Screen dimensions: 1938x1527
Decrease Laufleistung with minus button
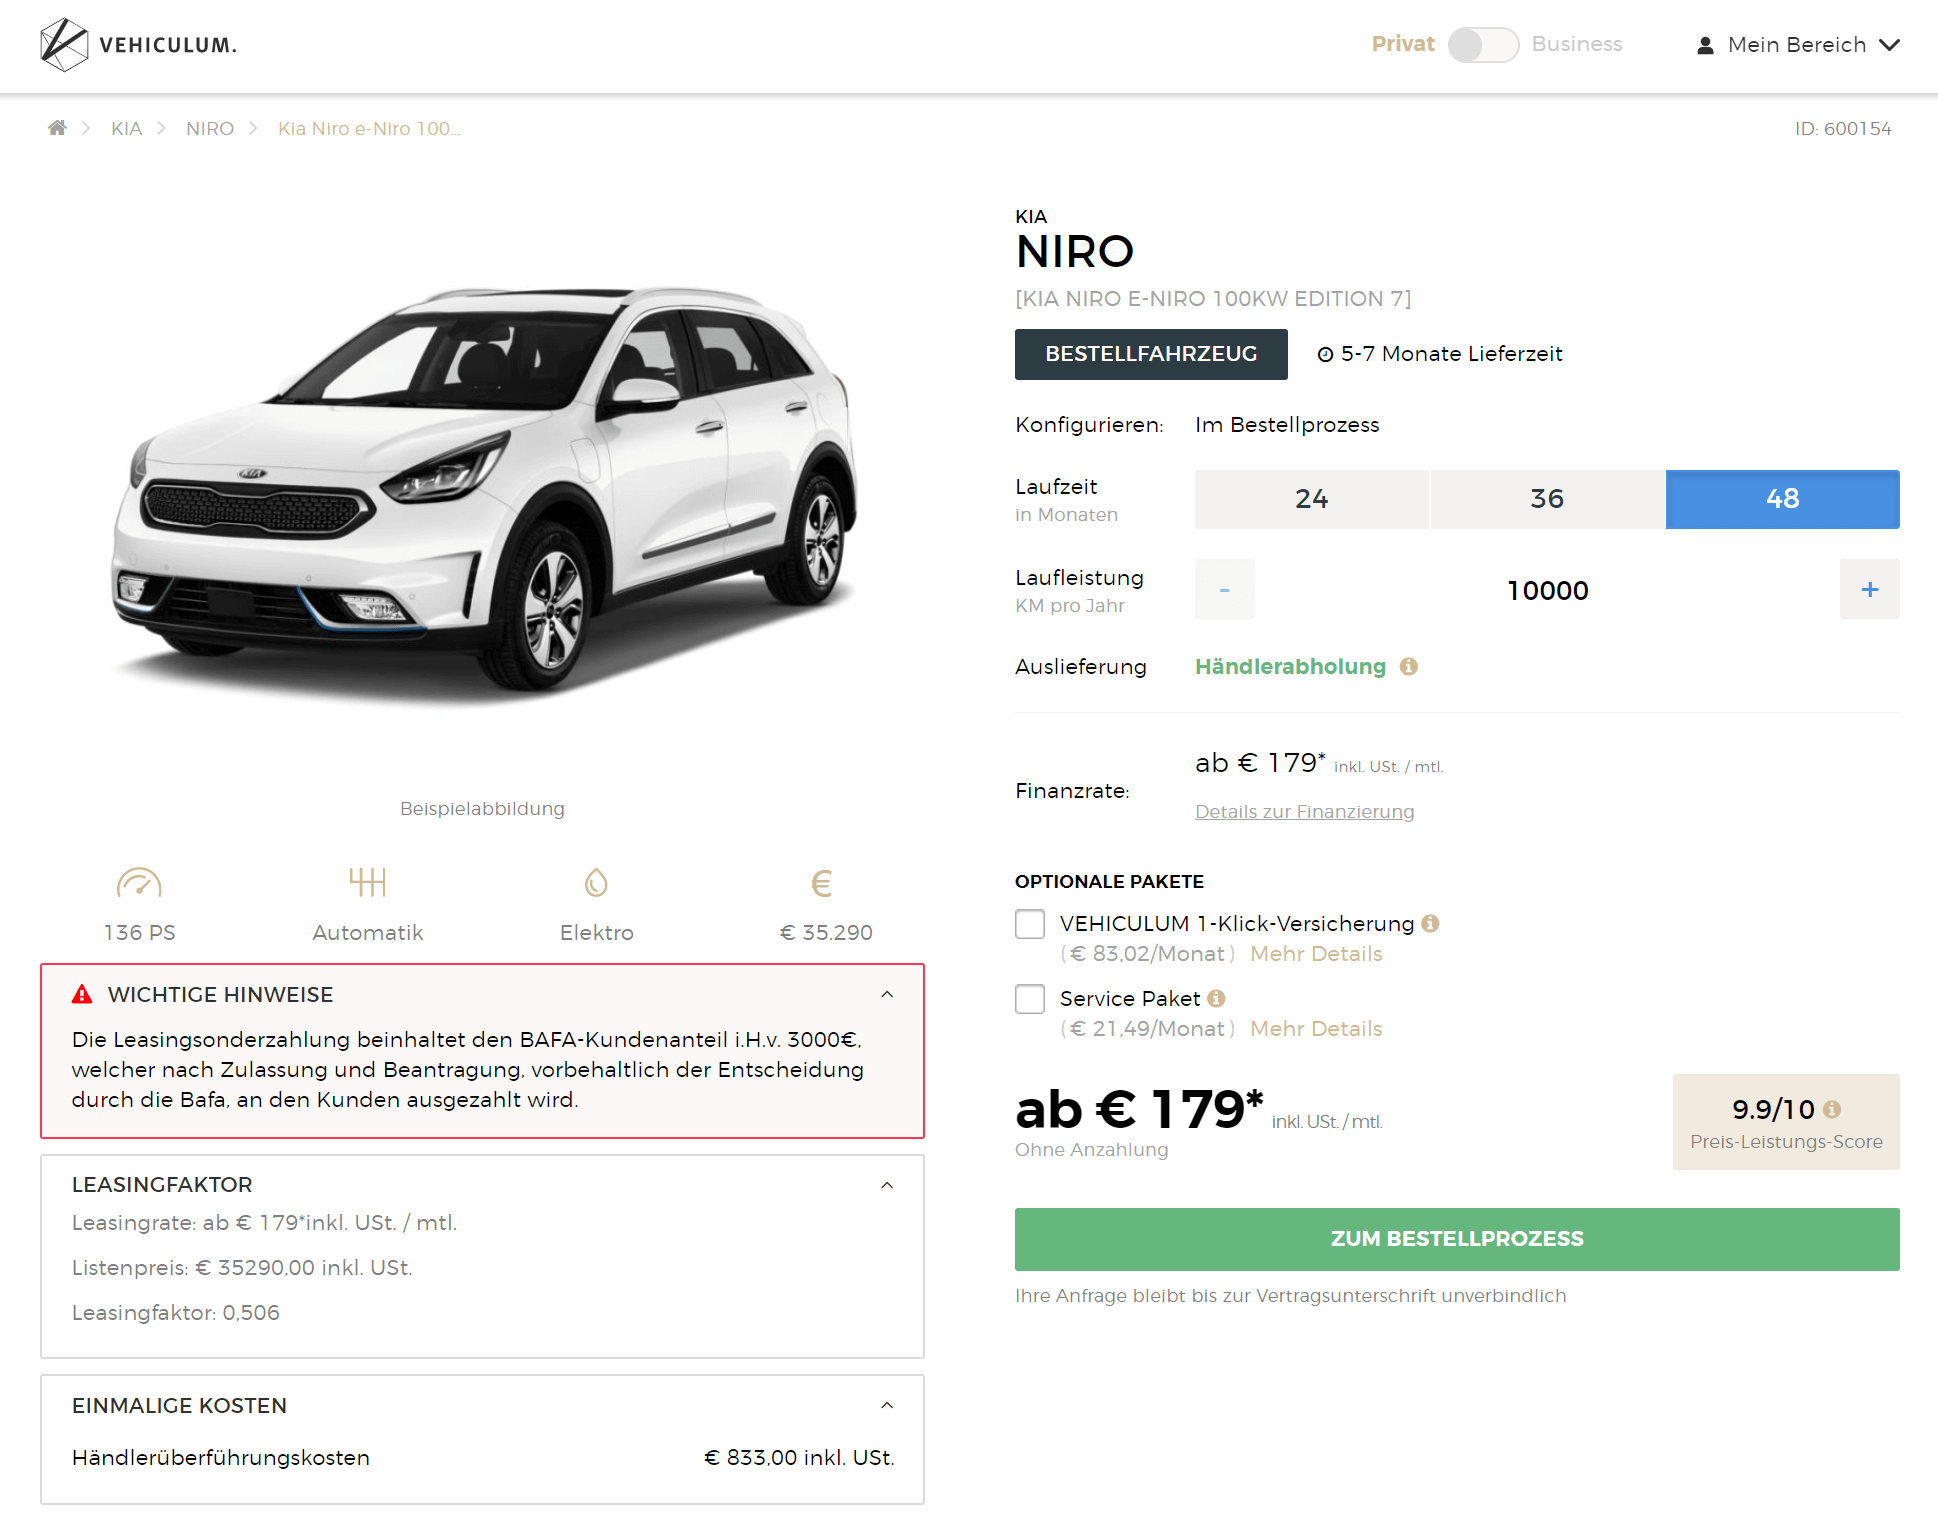tap(1225, 589)
